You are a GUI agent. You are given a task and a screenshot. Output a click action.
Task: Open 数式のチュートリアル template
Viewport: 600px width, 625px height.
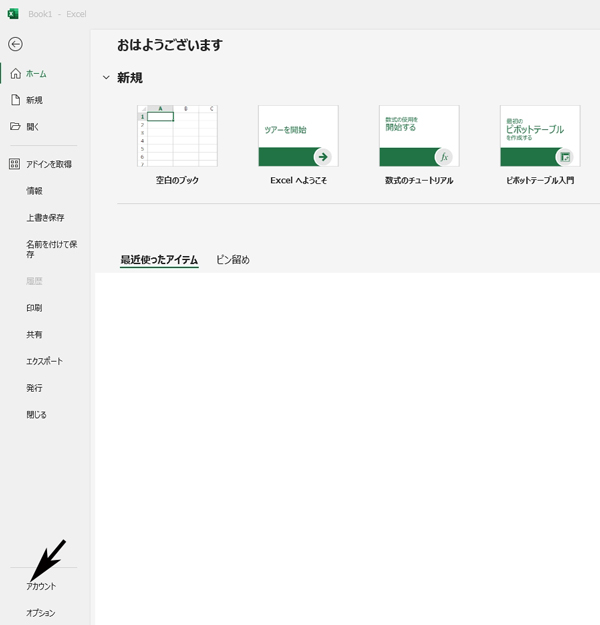pyautogui.click(x=419, y=136)
